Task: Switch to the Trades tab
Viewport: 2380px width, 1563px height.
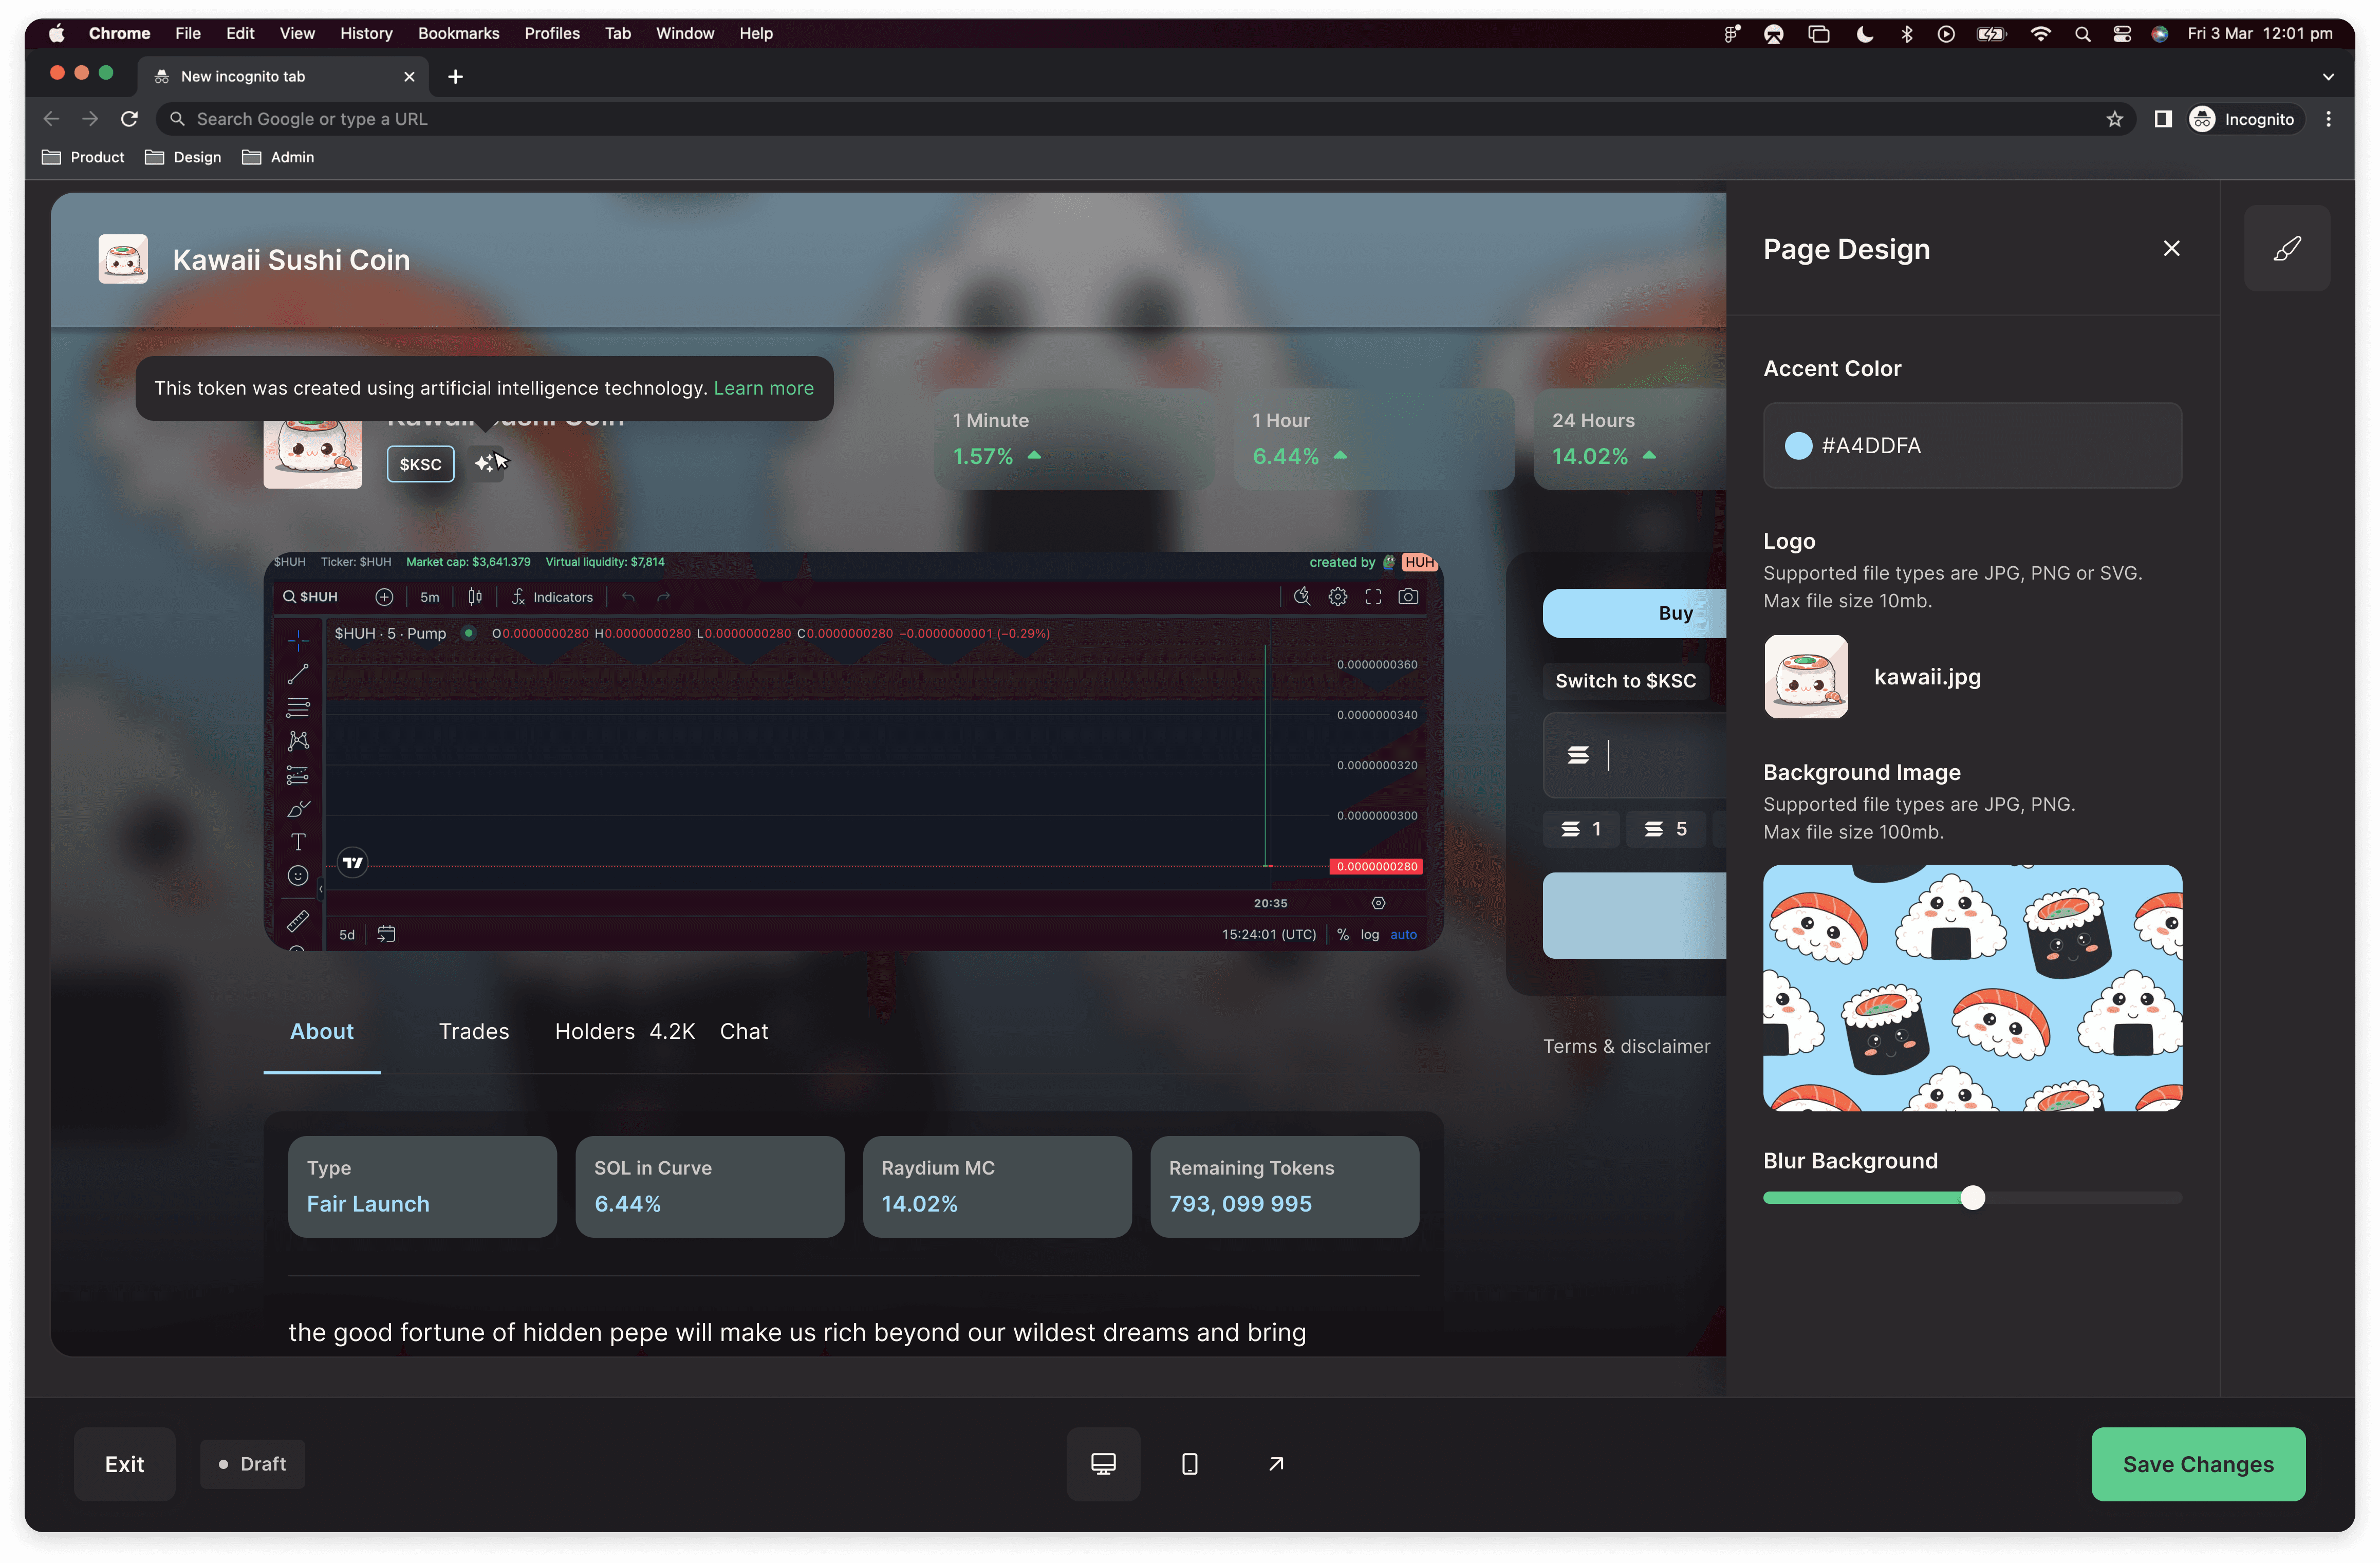Action: click(x=474, y=1031)
